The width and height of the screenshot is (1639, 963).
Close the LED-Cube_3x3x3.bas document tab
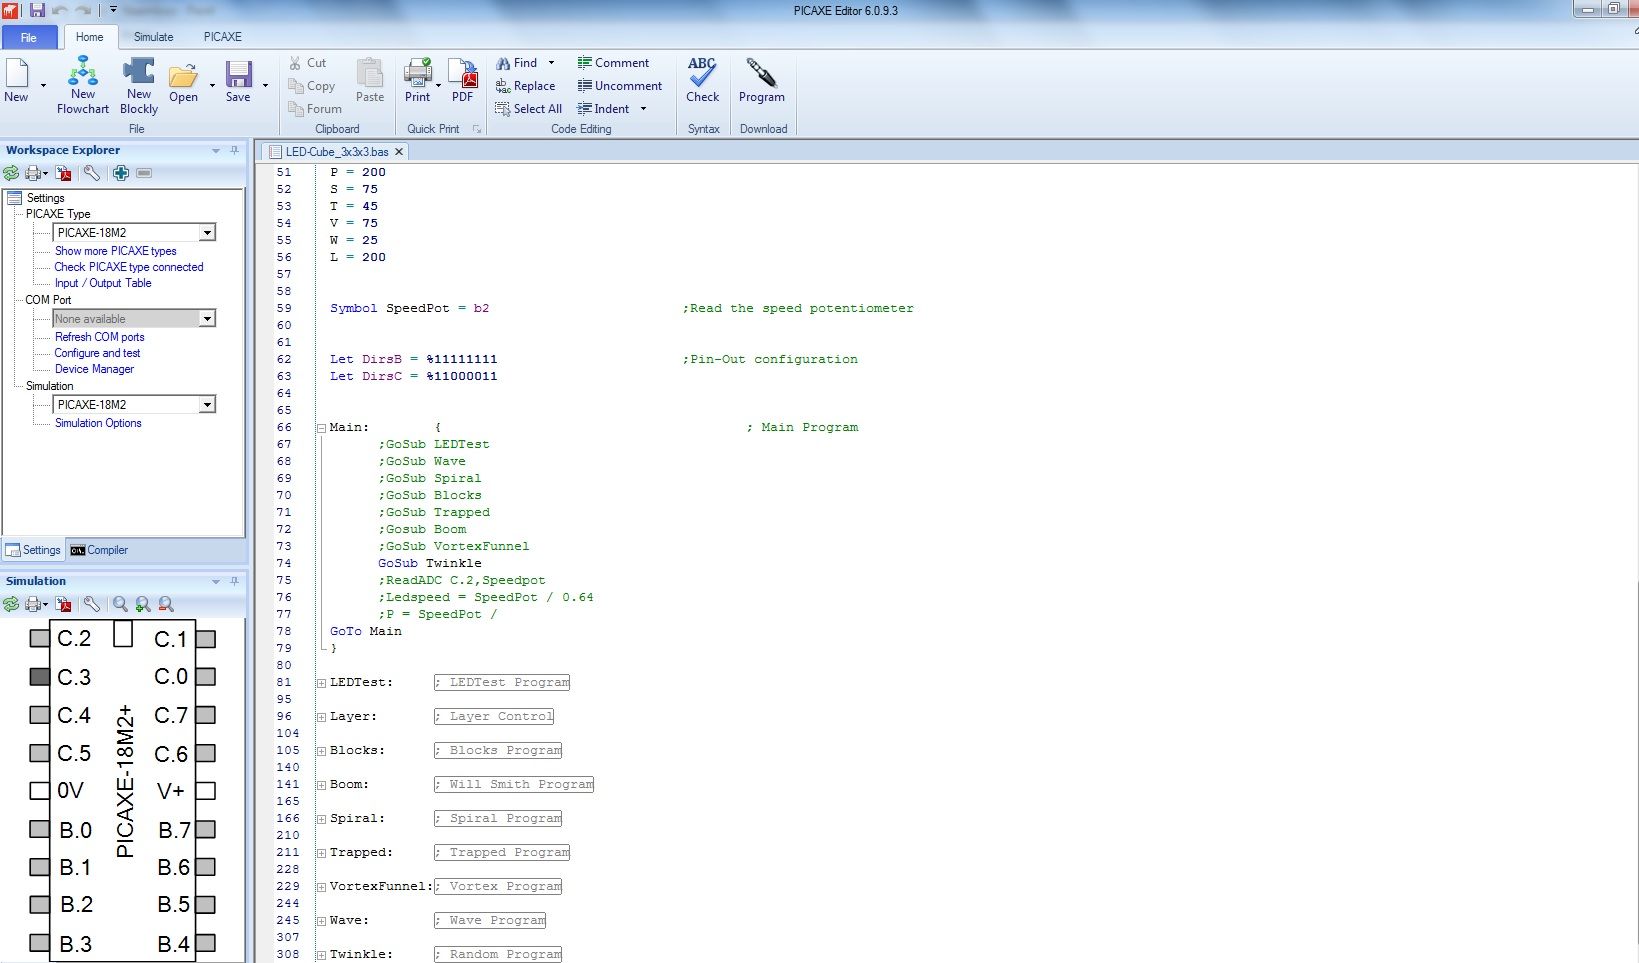tap(399, 152)
